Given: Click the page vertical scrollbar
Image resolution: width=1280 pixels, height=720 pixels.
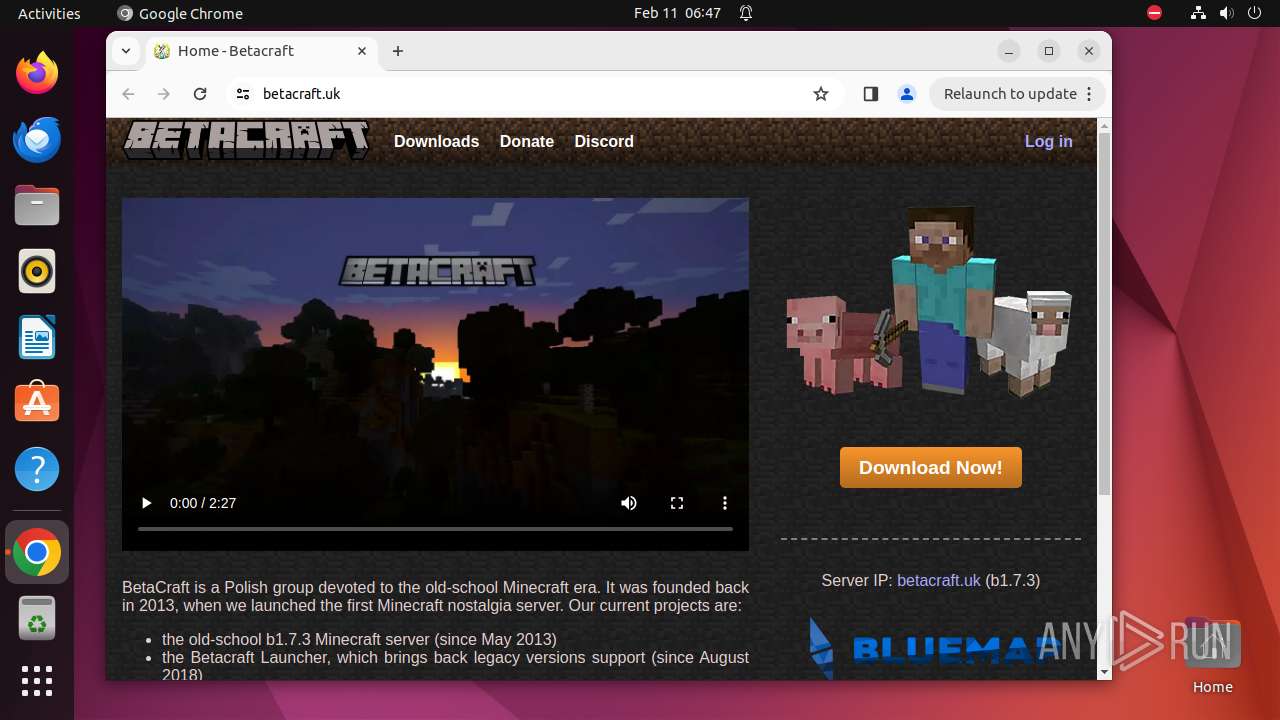Looking at the screenshot, I should pyautogui.click(x=1104, y=313).
